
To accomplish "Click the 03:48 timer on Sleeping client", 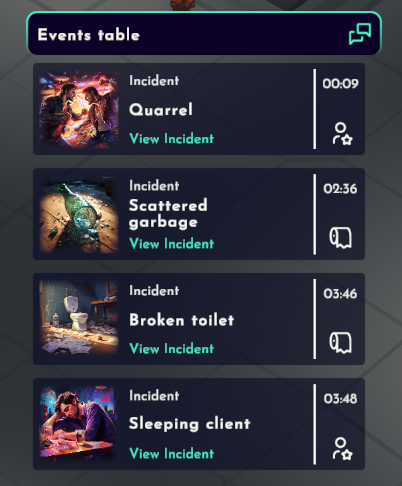I will (340, 399).
